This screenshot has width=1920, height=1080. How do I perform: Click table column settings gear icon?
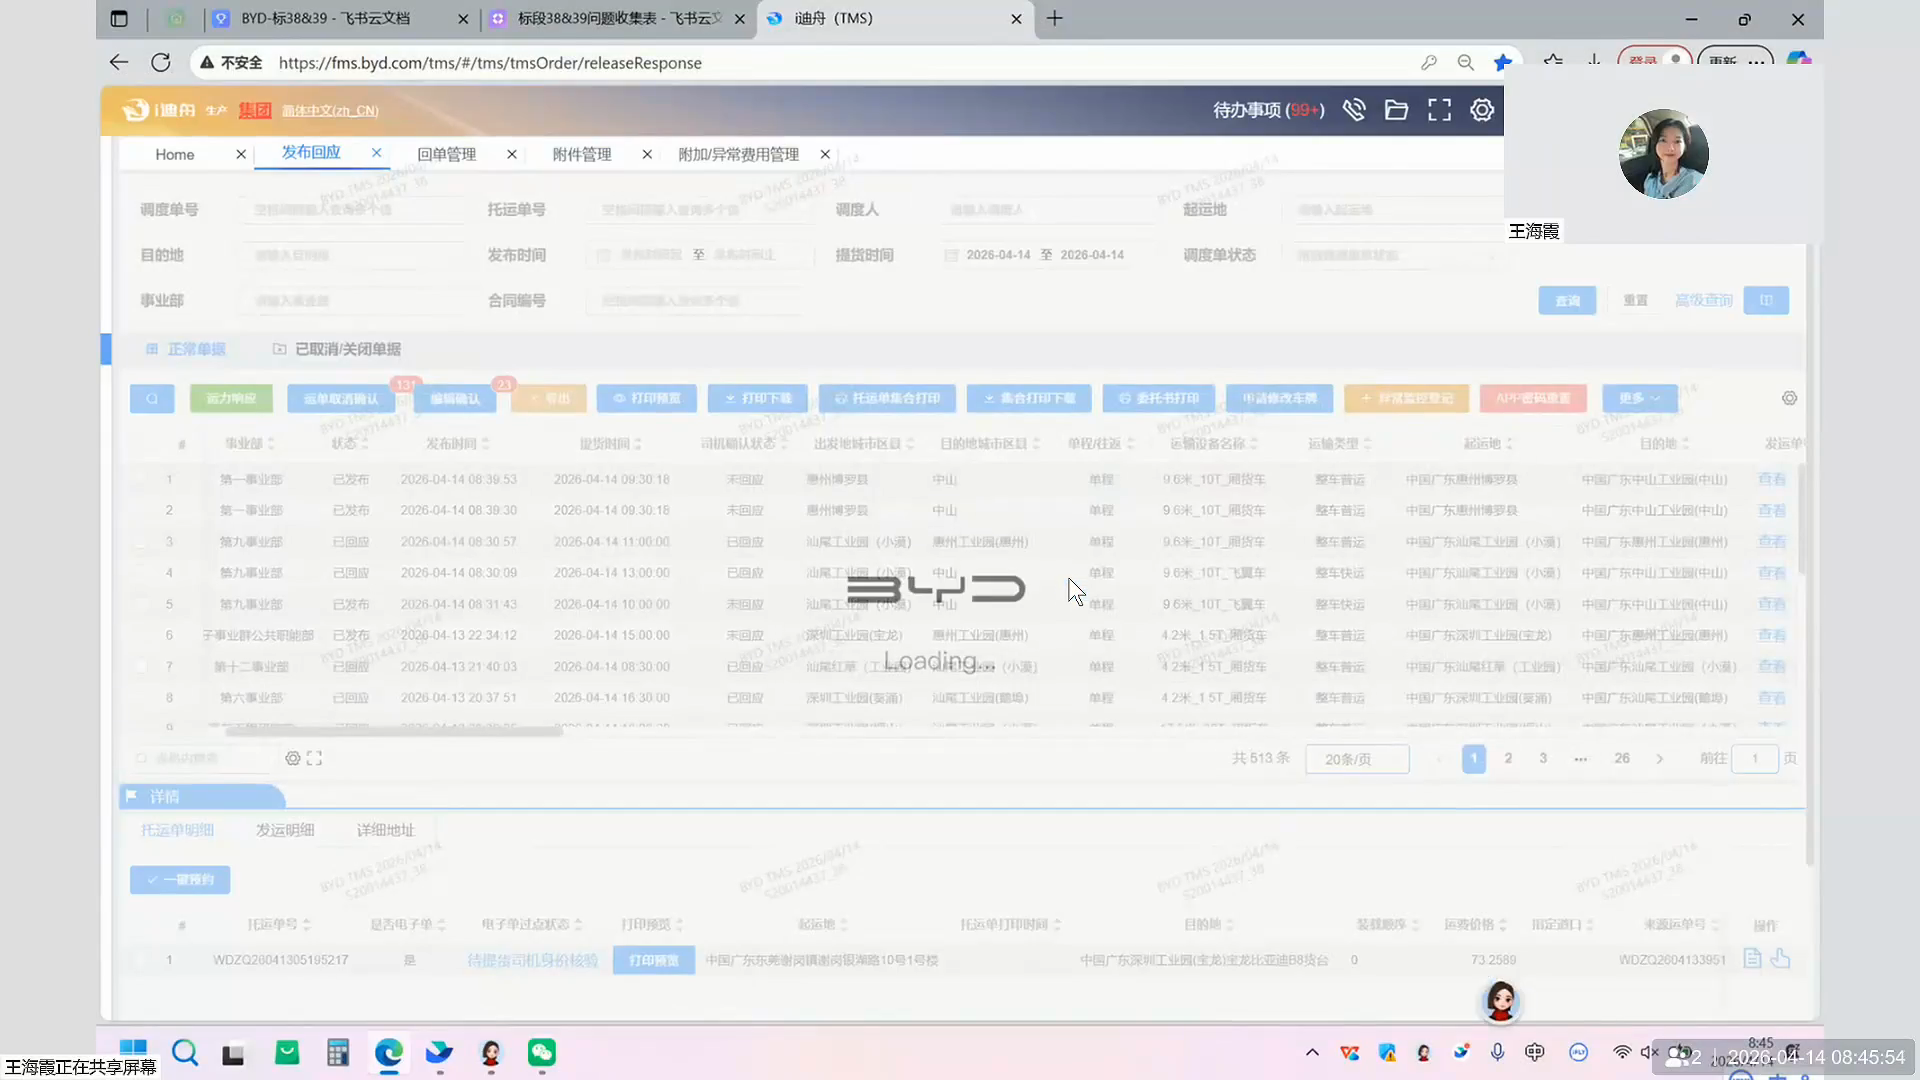tap(1789, 398)
